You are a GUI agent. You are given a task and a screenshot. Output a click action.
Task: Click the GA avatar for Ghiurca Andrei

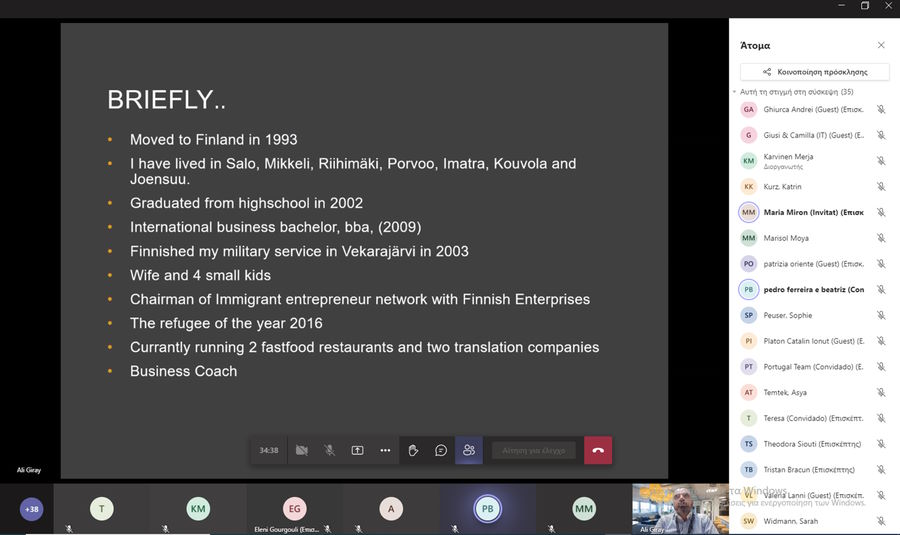pos(748,110)
